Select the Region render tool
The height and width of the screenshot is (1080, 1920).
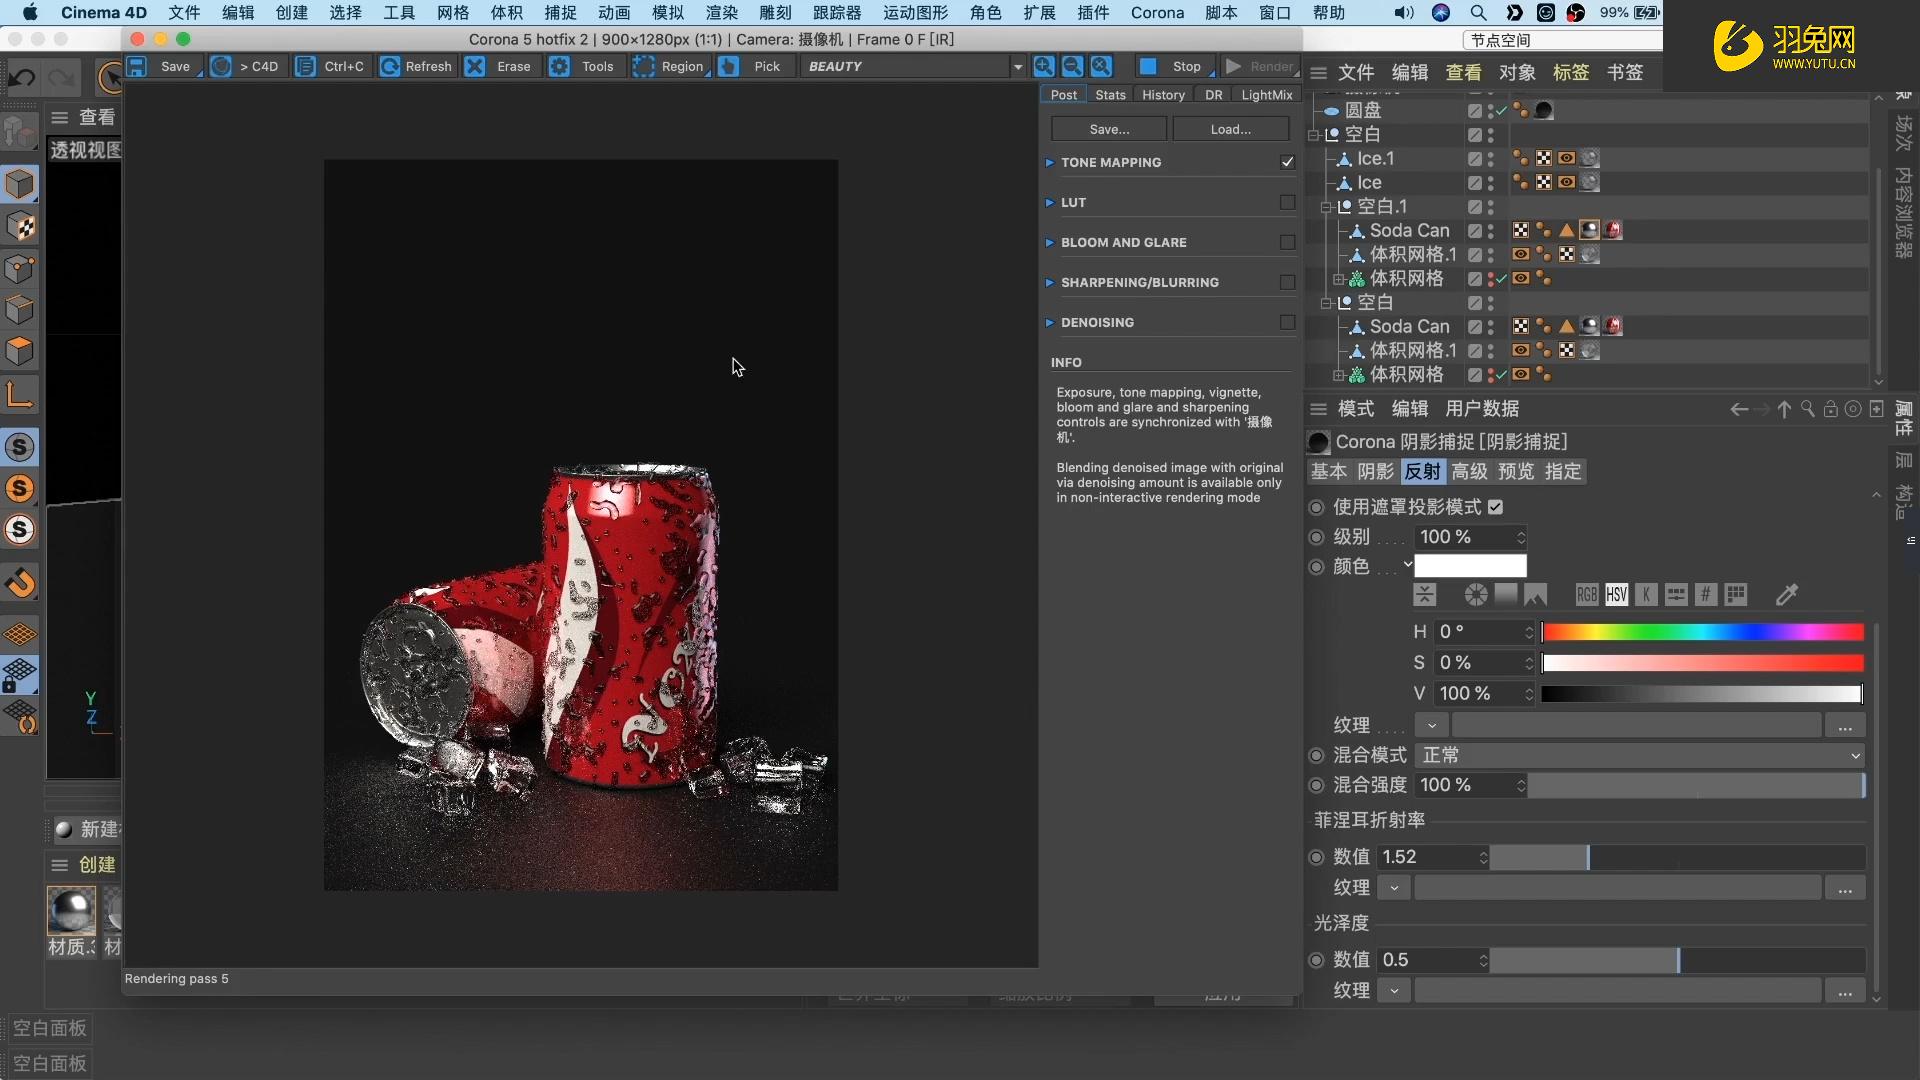(x=670, y=66)
